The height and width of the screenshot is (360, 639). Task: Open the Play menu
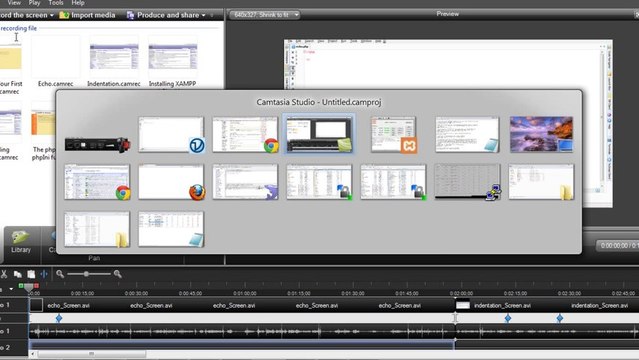(x=34, y=3)
